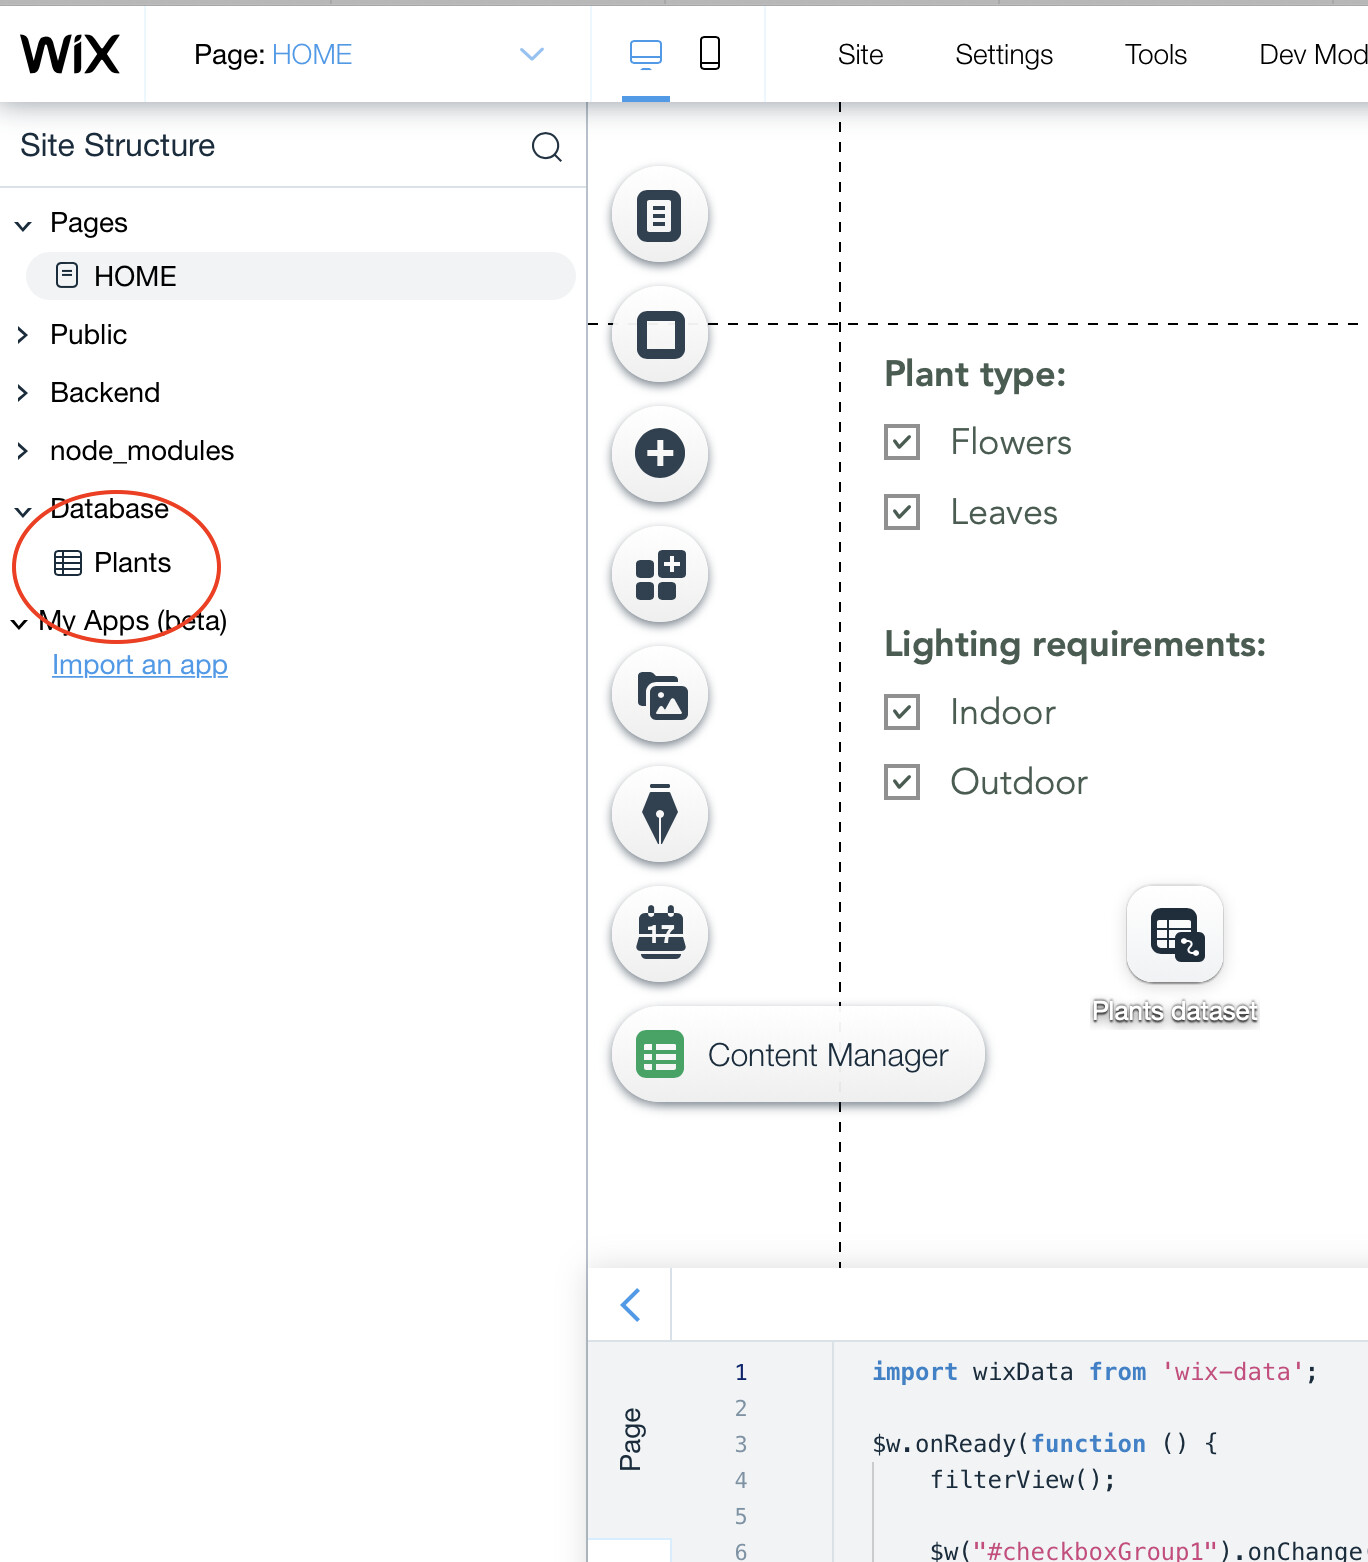Click the Wix logo
1368x1562 pixels.
pyautogui.click(x=70, y=54)
